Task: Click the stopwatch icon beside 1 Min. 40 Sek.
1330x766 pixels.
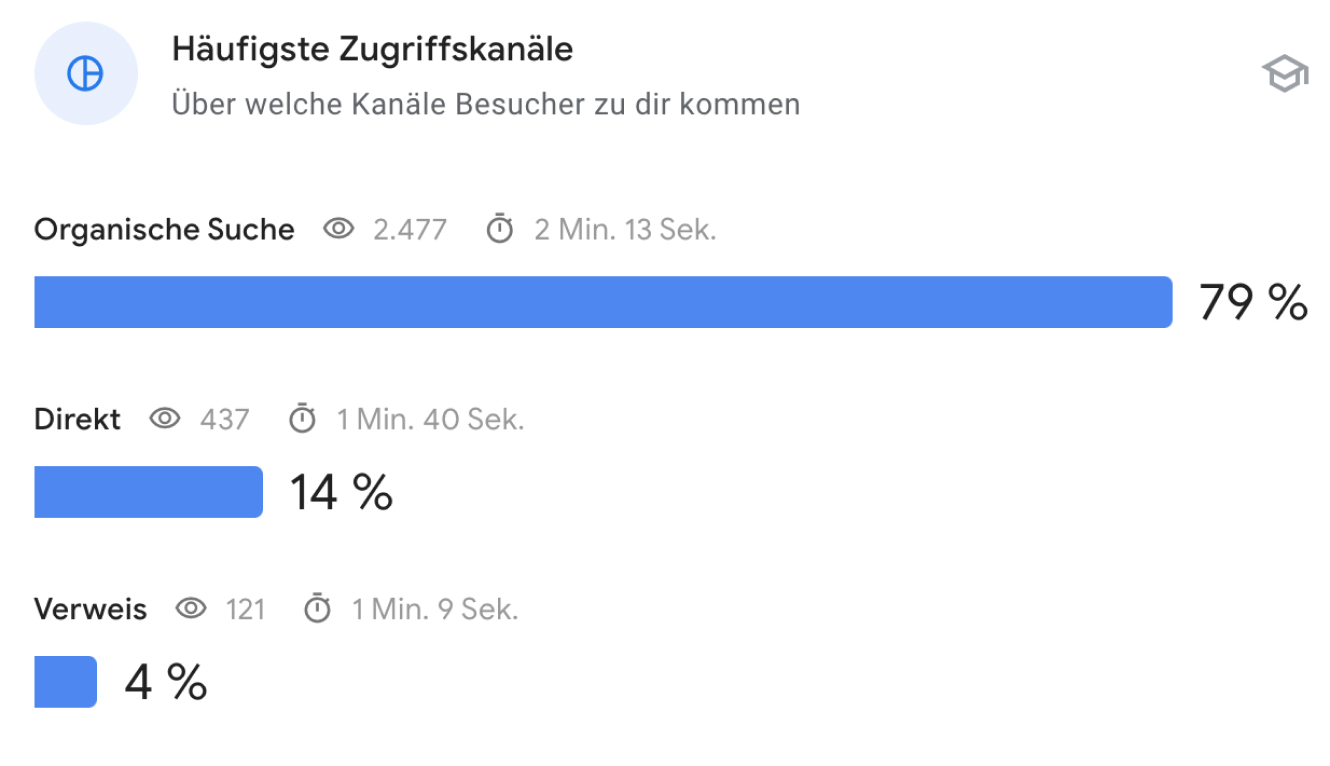Action: [302, 419]
